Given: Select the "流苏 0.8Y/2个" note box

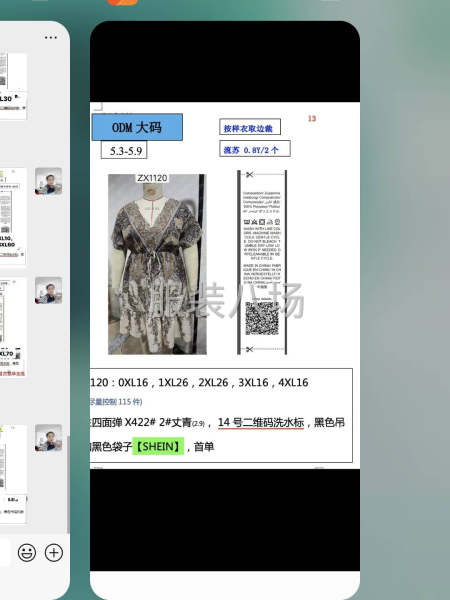Looking at the screenshot, I should [255, 149].
